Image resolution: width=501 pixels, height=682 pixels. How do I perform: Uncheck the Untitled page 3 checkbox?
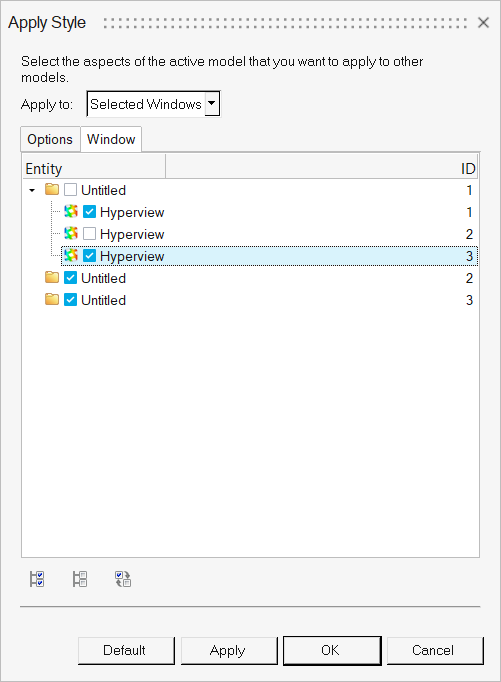70,300
